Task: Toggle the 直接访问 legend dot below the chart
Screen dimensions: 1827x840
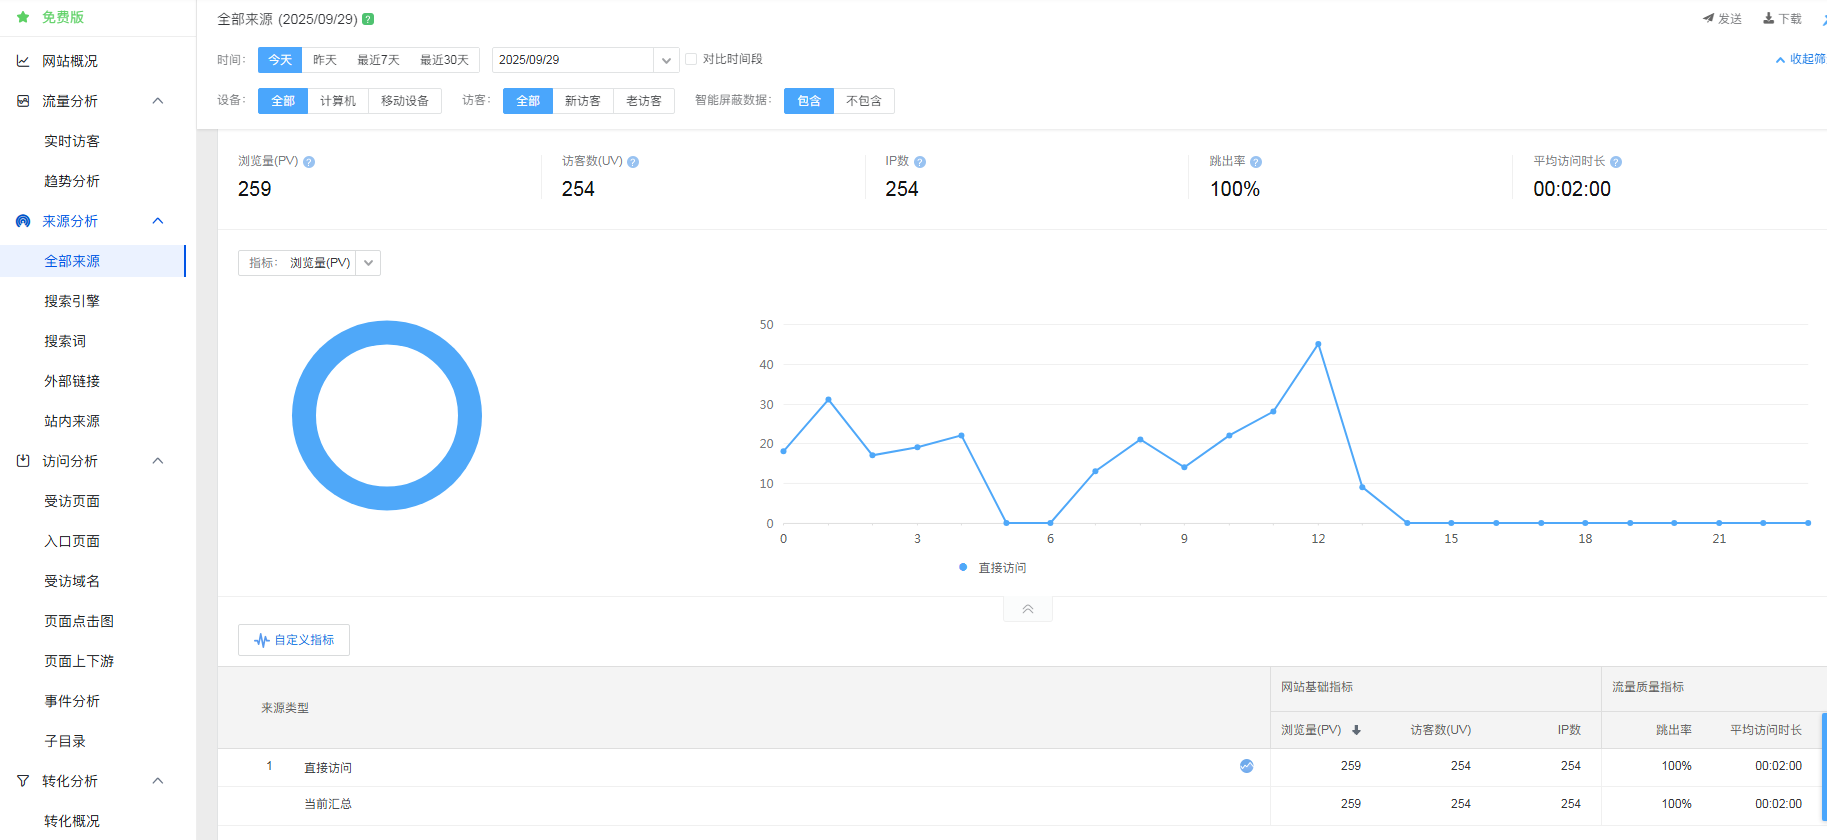Action: 963,567
